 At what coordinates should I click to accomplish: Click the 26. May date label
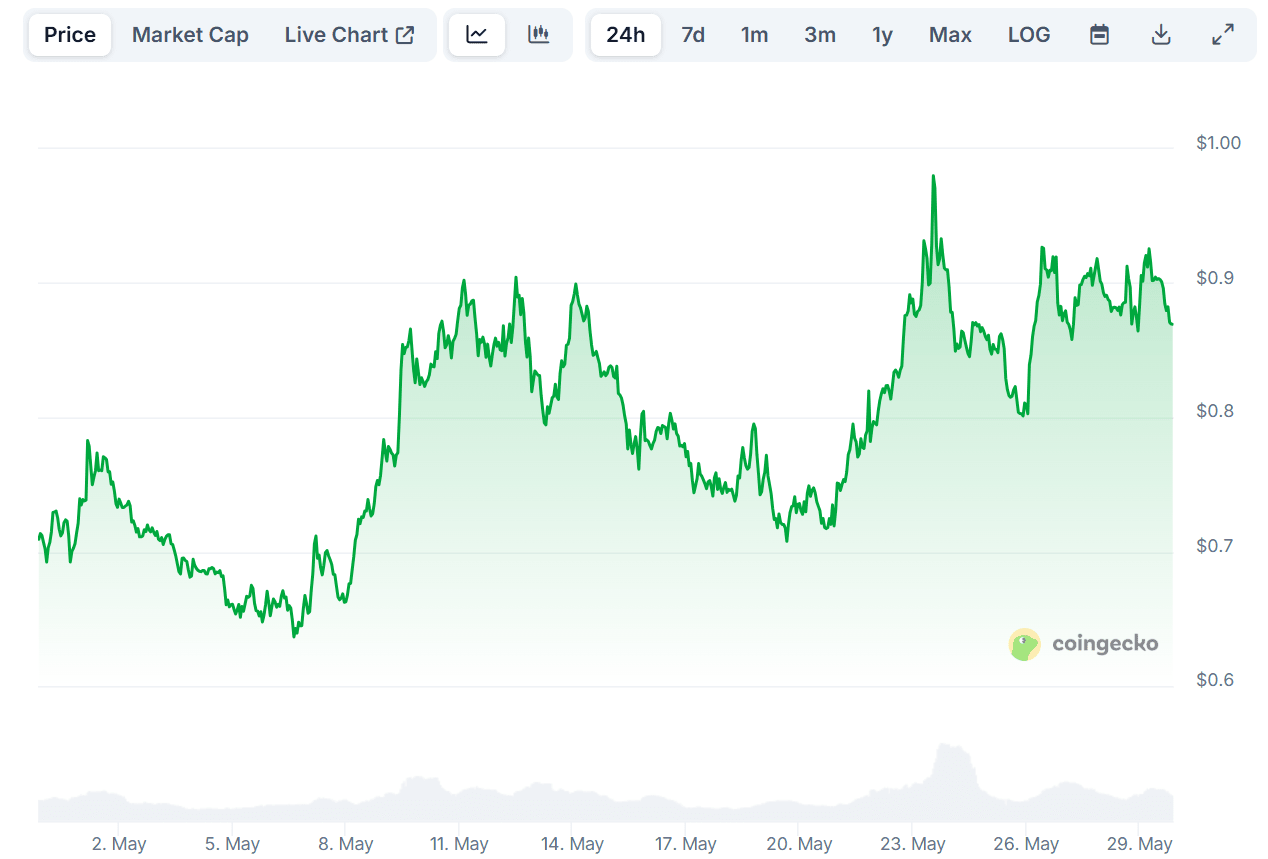[x=1027, y=844]
